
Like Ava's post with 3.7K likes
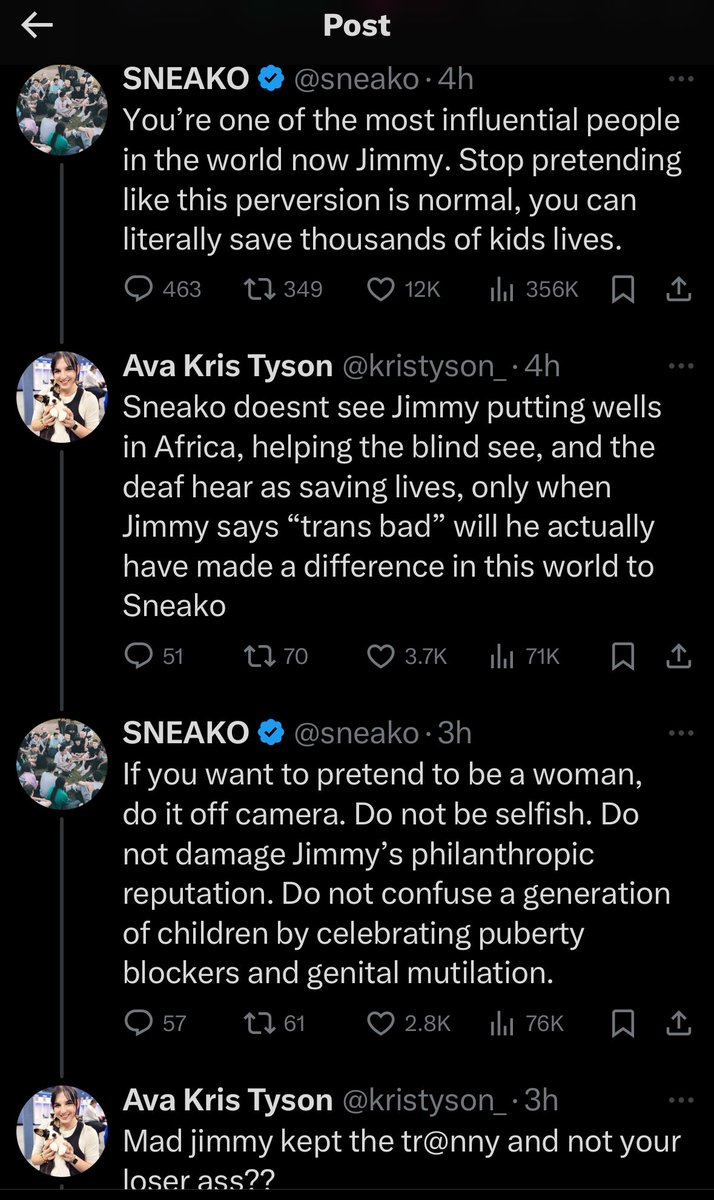pos(381,656)
